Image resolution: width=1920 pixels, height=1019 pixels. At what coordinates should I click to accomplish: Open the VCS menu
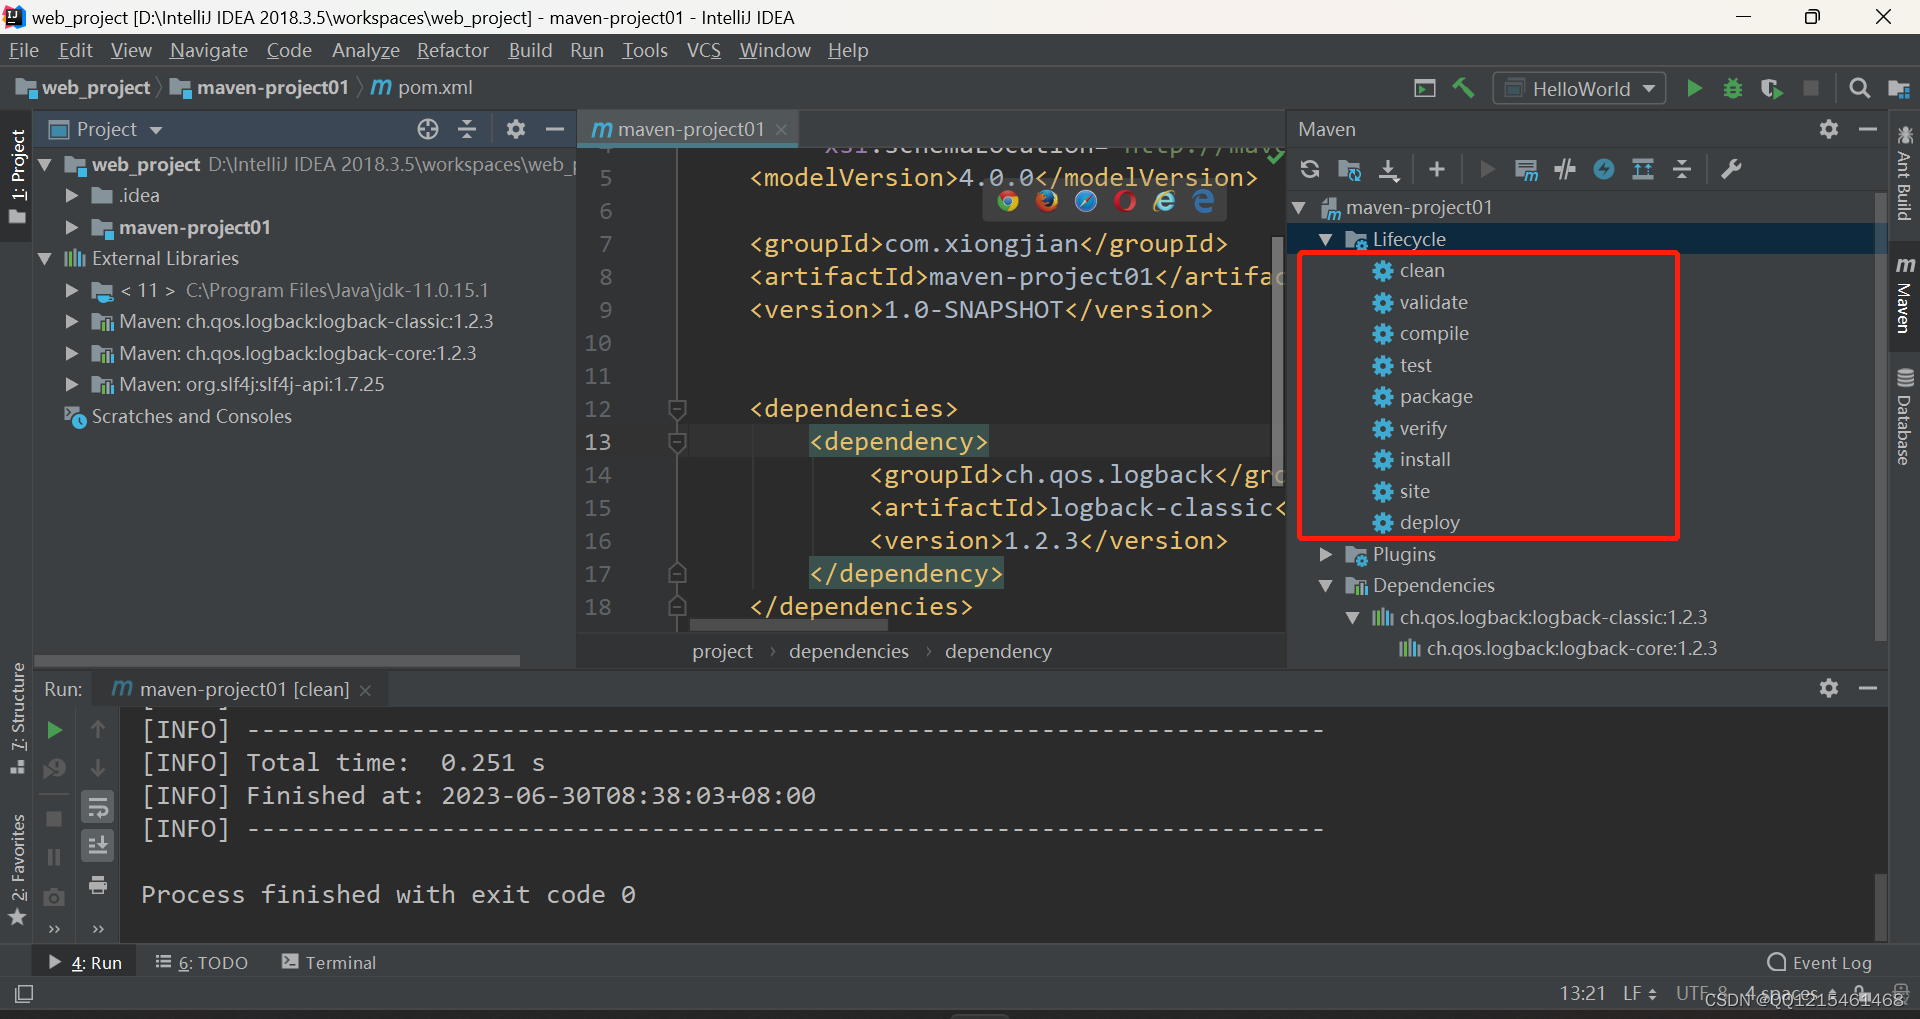pos(704,50)
